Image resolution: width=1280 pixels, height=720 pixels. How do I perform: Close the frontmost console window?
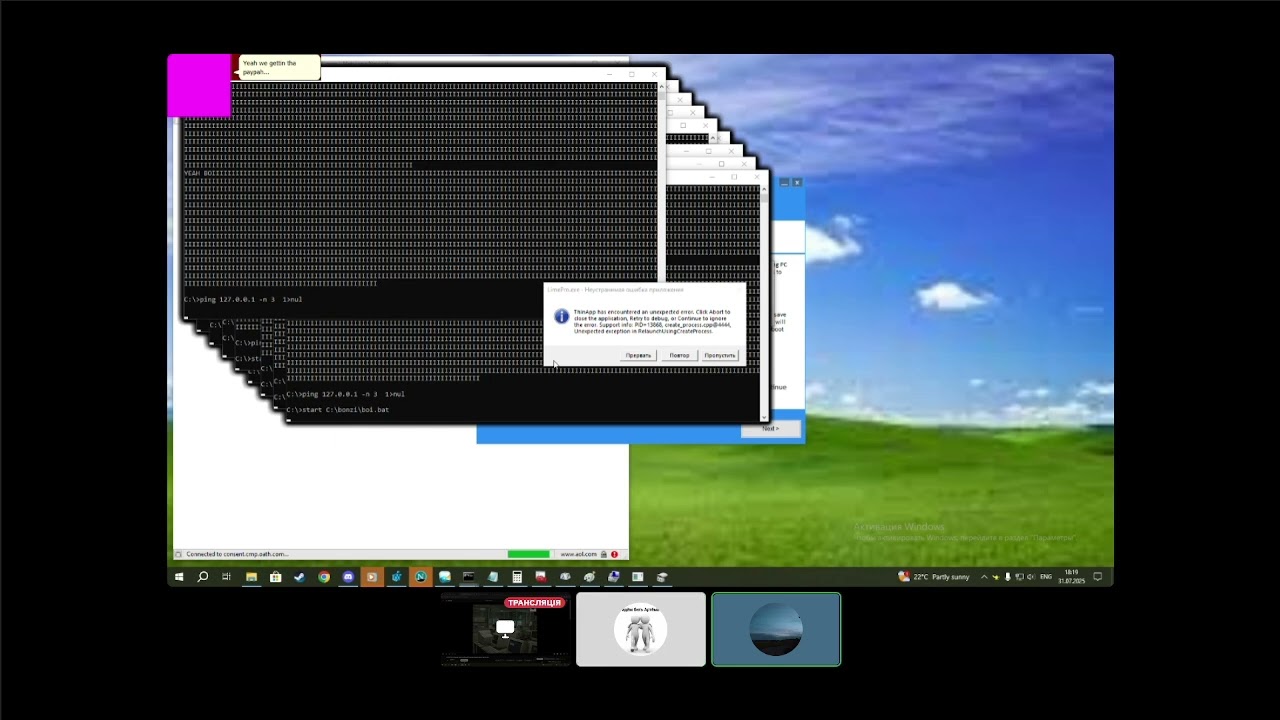point(655,74)
